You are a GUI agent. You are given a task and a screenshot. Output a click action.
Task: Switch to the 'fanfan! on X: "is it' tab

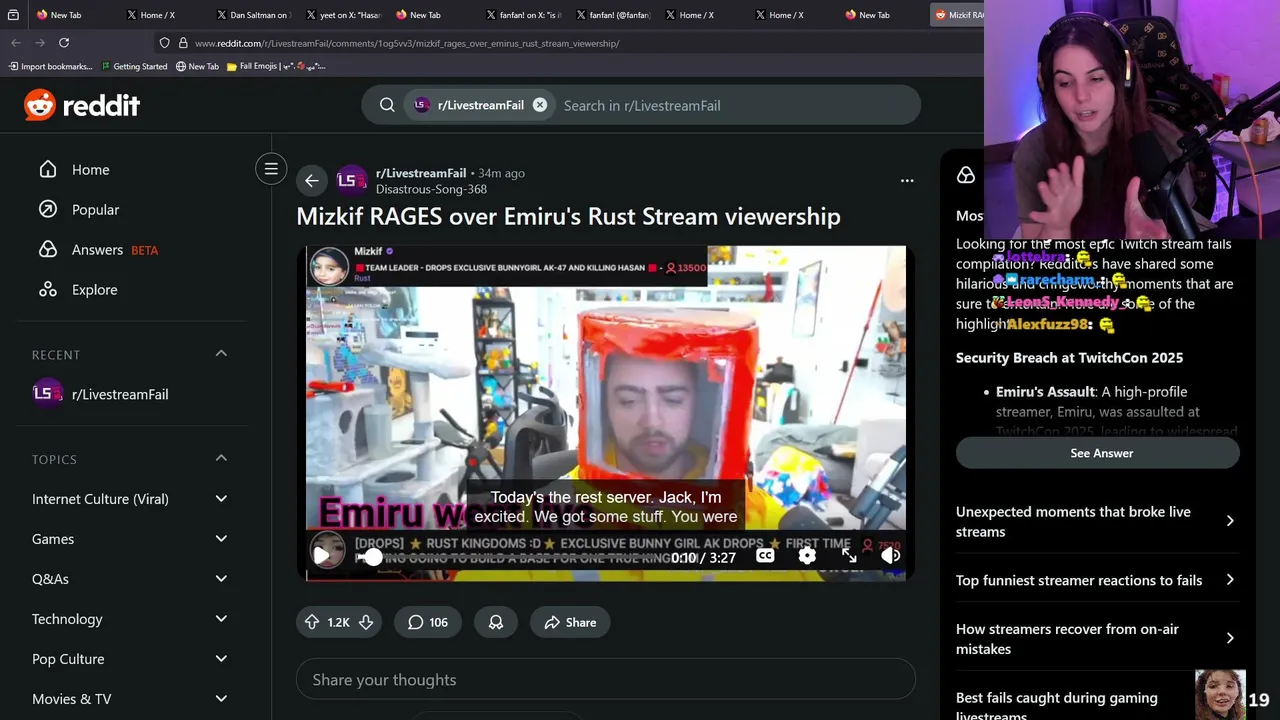click(522, 15)
